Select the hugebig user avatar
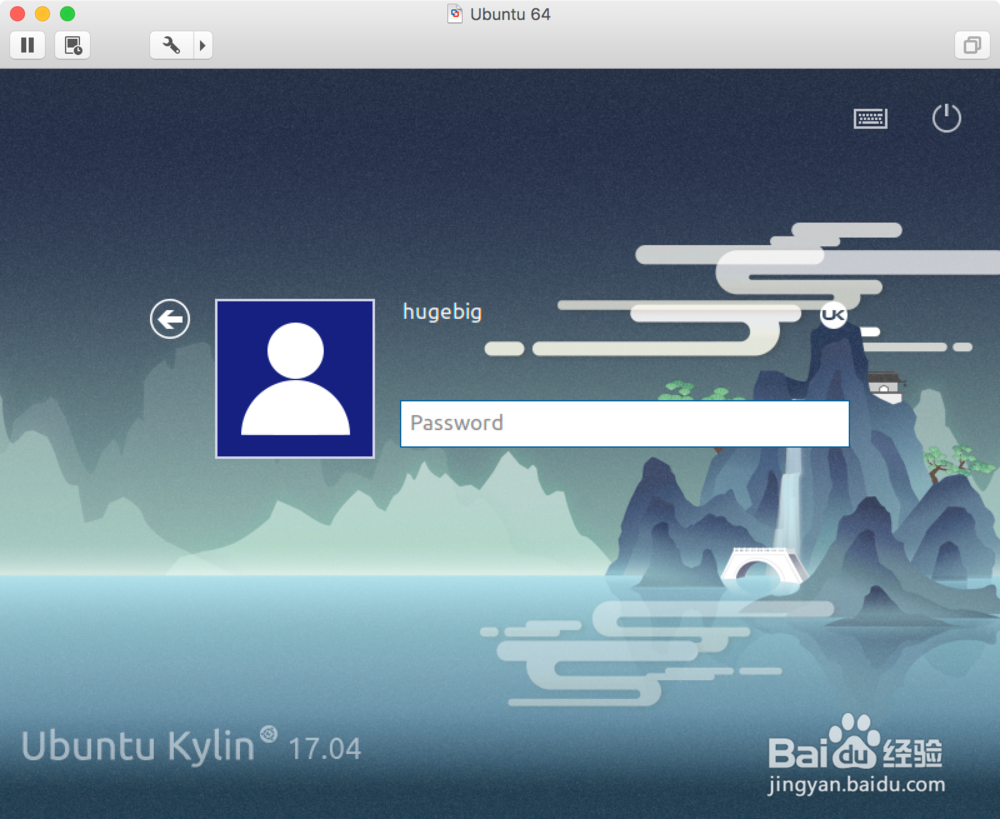1000x819 pixels. click(x=295, y=379)
